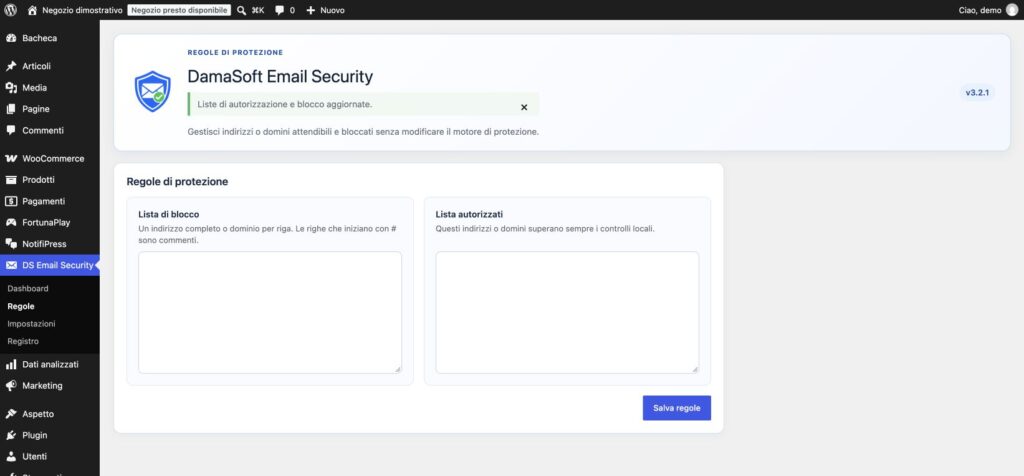This screenshot has height=476, width=1024.
Task: Click the NotifiPress icon in sidebar
Action: point(11,244)
